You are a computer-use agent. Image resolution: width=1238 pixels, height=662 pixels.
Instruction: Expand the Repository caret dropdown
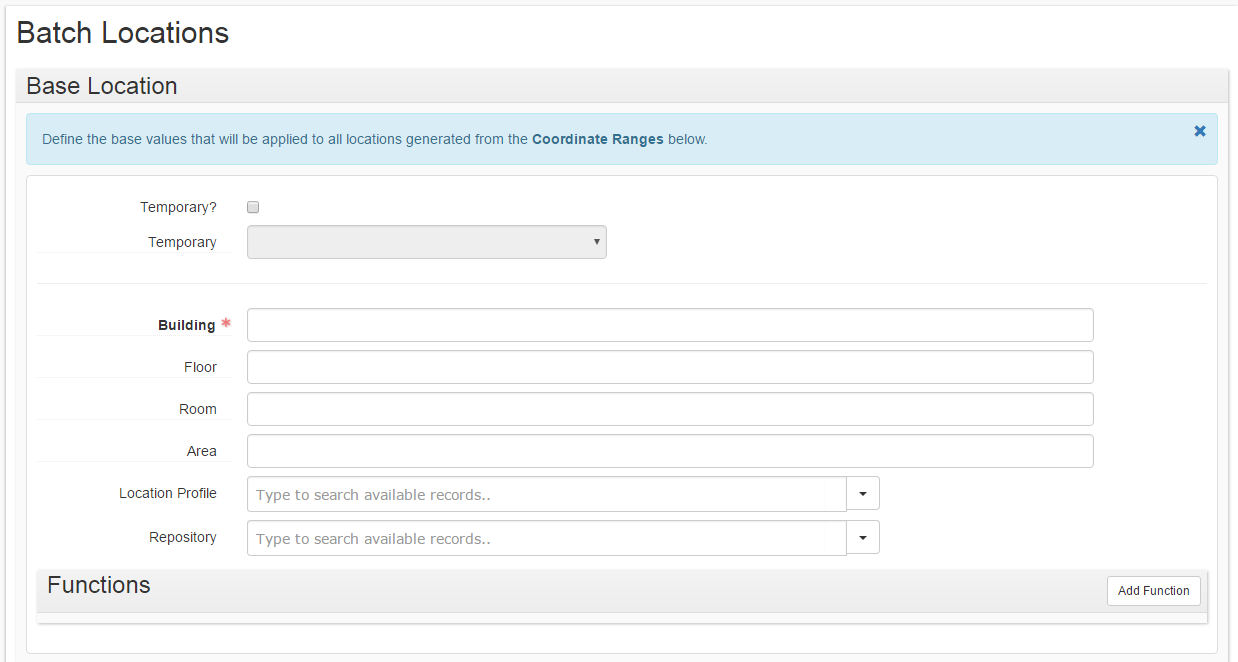863,538
